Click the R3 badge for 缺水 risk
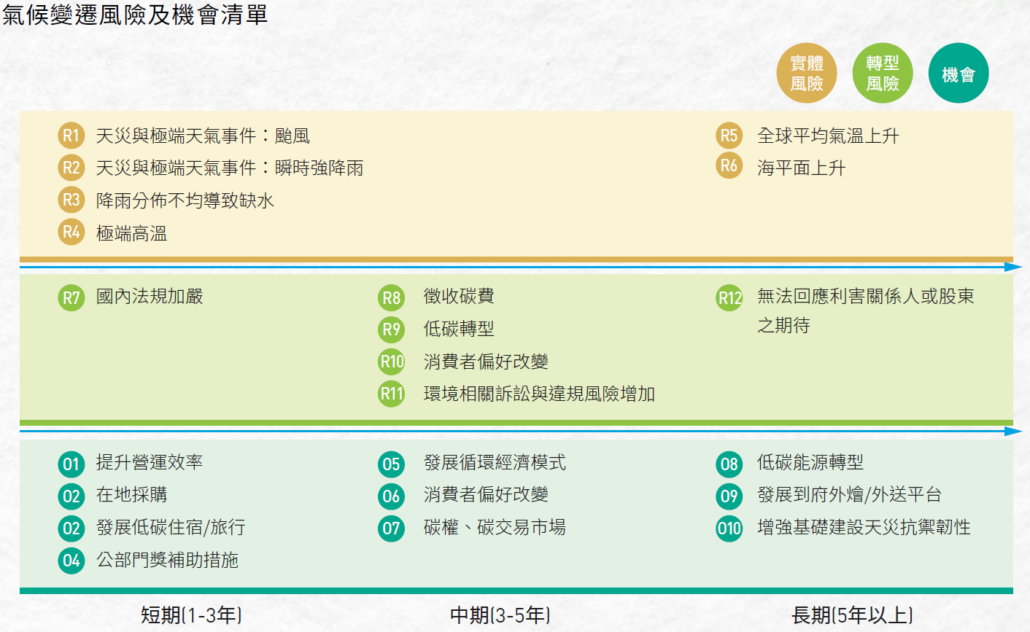1030x632 pixels. tap(71, 200)
